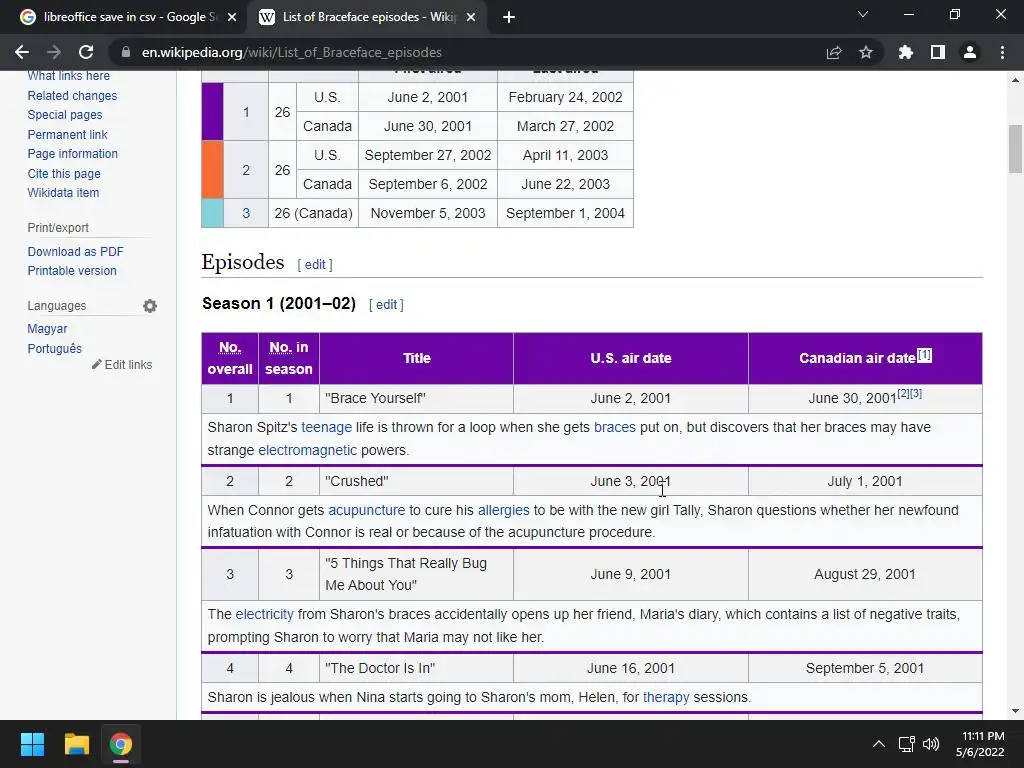Open File Explorer from taskbar
1024x768 pixels.
click(x=76, y=744)
